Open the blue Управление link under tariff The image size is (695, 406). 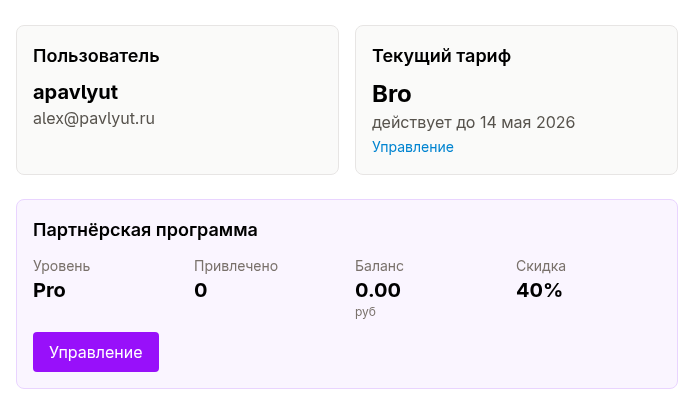tap(413, 147)
